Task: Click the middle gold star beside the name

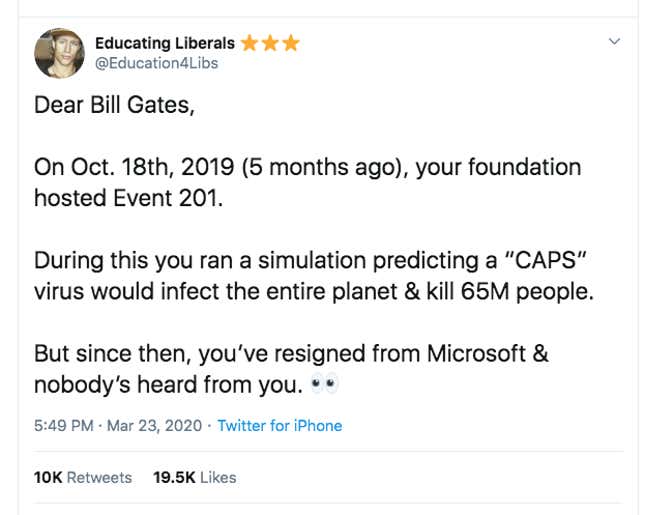Action: click(270, 43)
